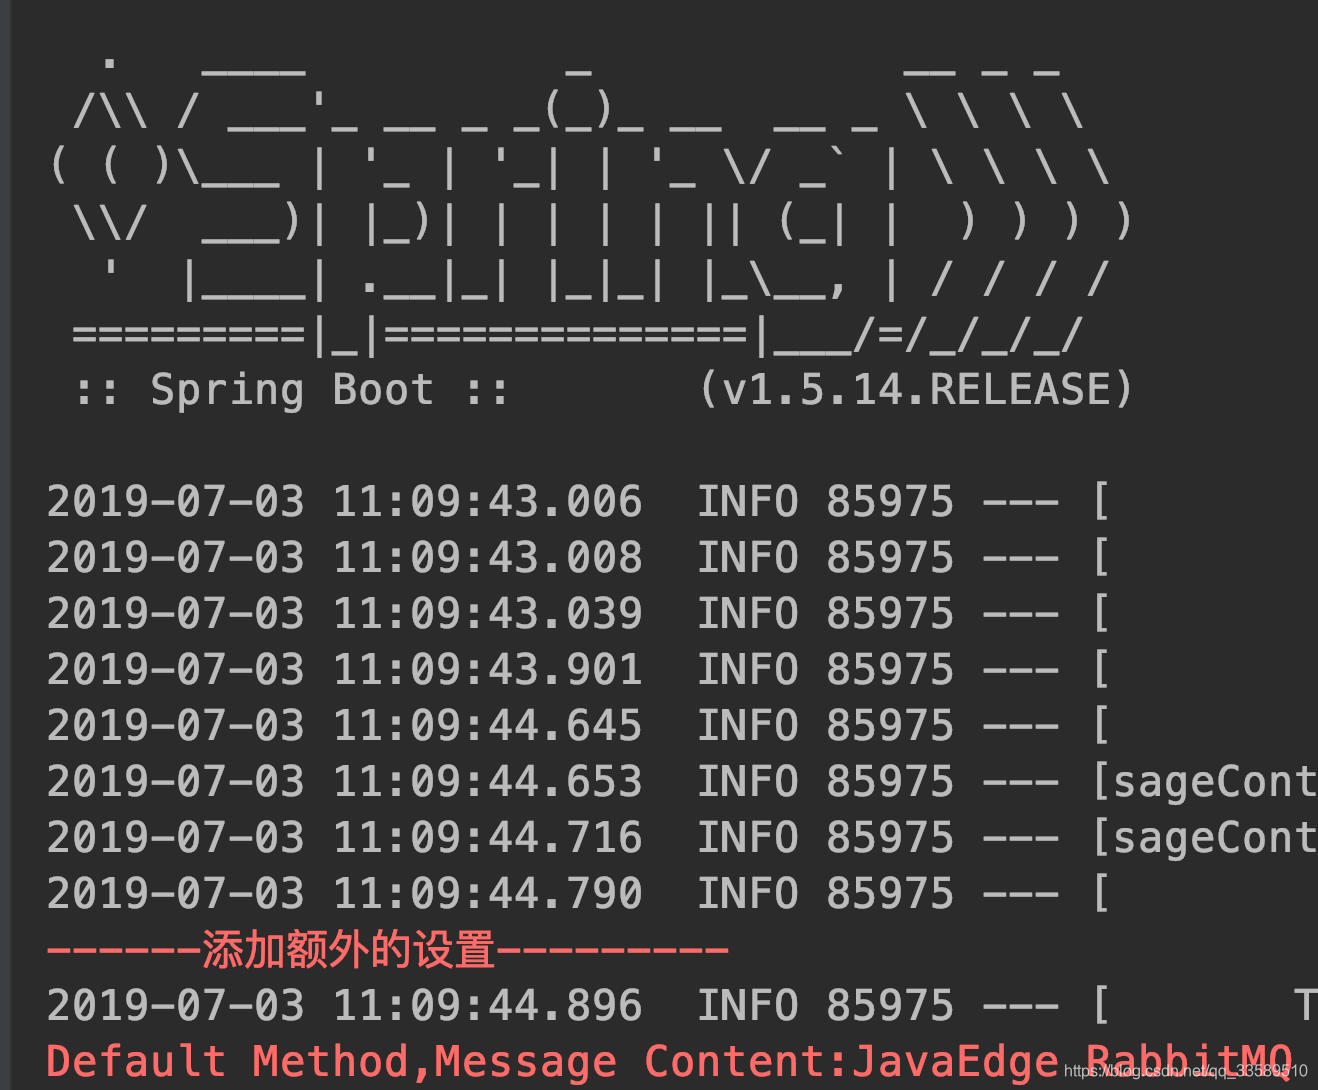
Task: Select the log line timestamped 11:09:43.039
Action: 578,614
